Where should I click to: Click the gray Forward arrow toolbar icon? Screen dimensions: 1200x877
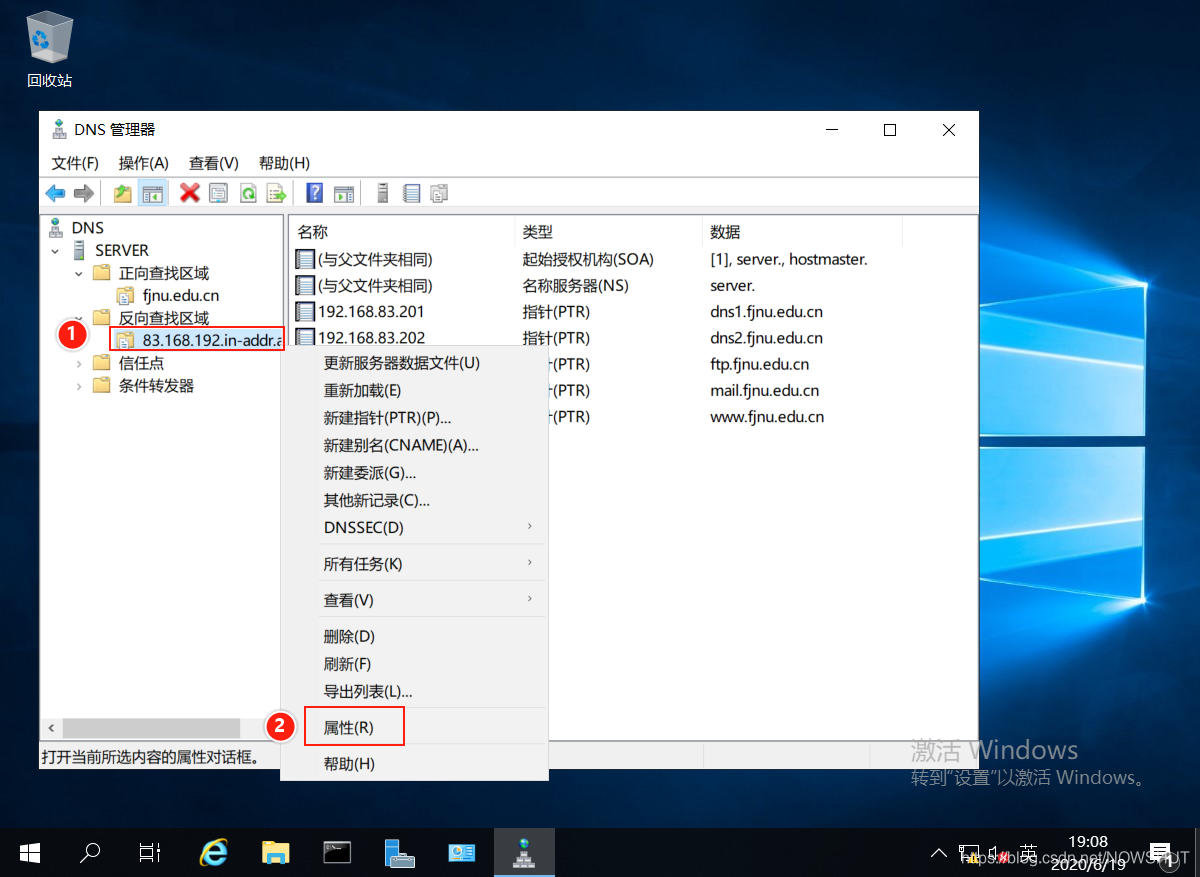(84, 193)
